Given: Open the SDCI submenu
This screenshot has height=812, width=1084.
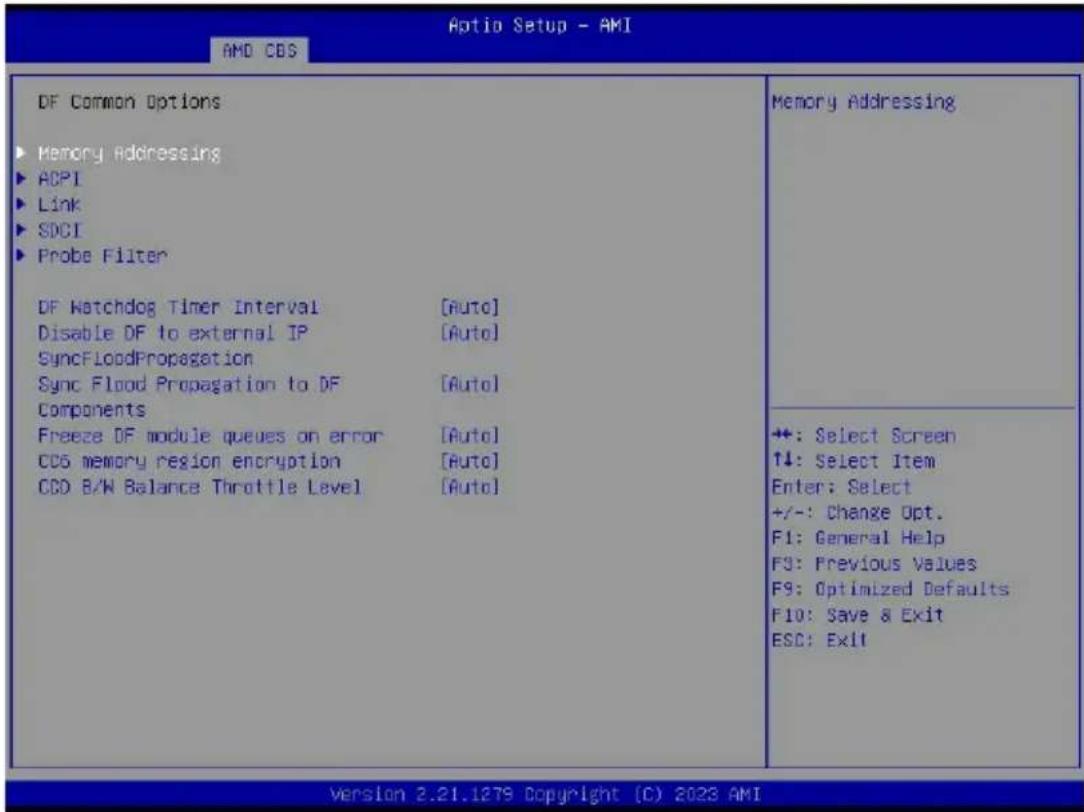Looking at the screenshot, I should (59, 230).
